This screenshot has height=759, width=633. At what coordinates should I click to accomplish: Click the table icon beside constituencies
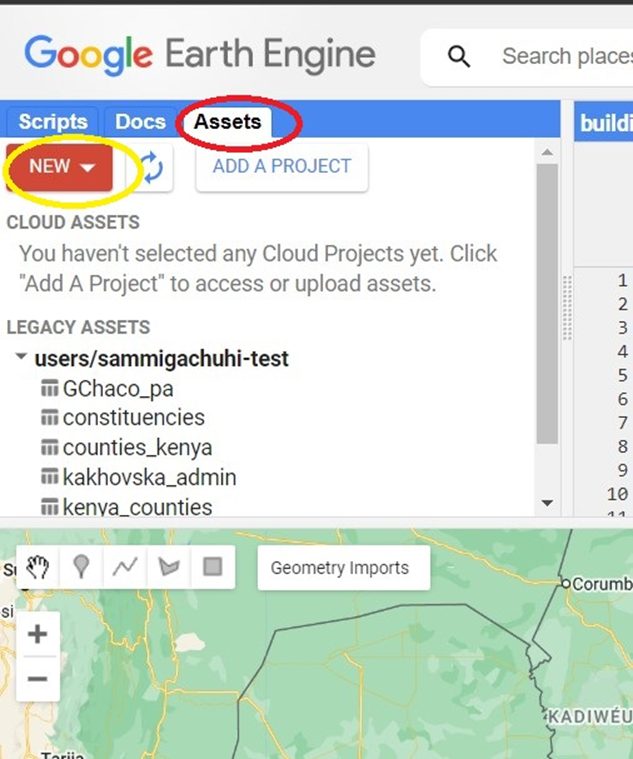coord(49,417)
